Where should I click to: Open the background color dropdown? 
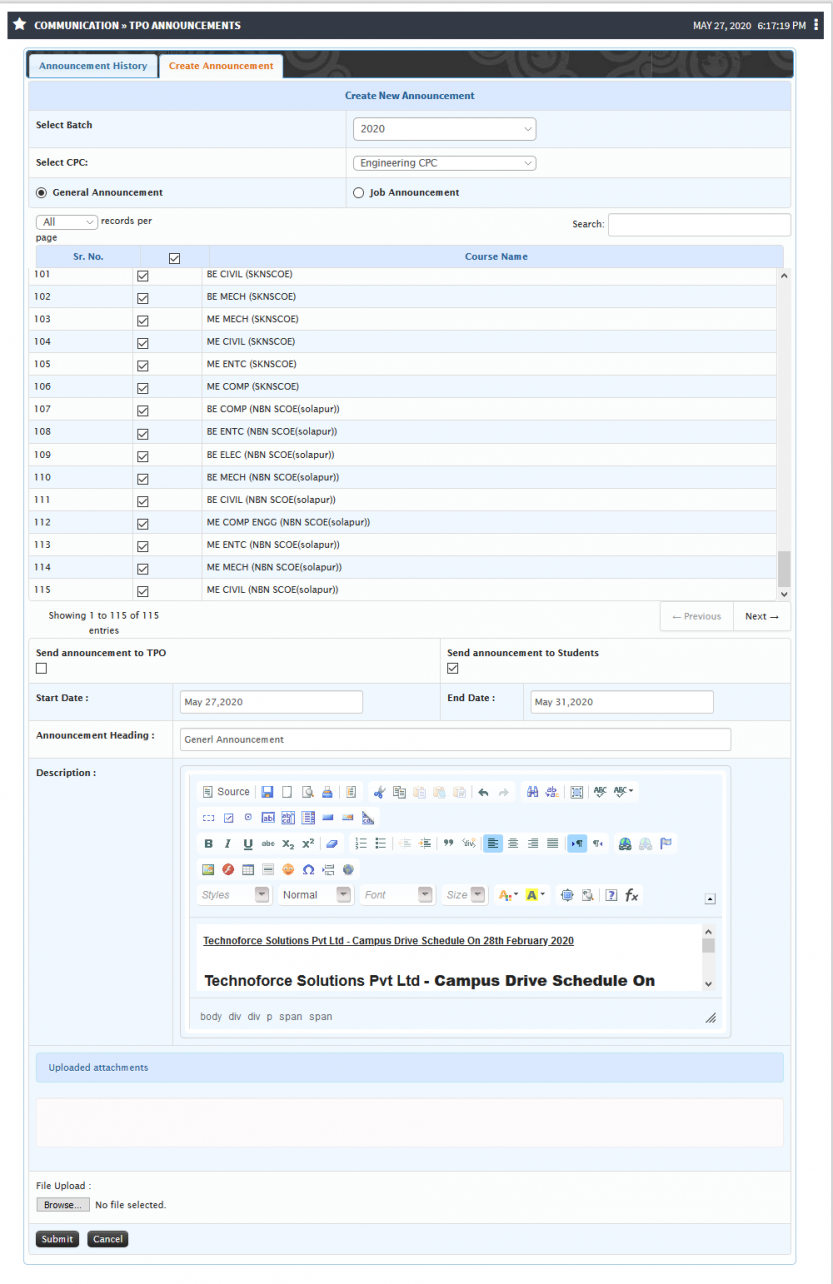[536, 895]
